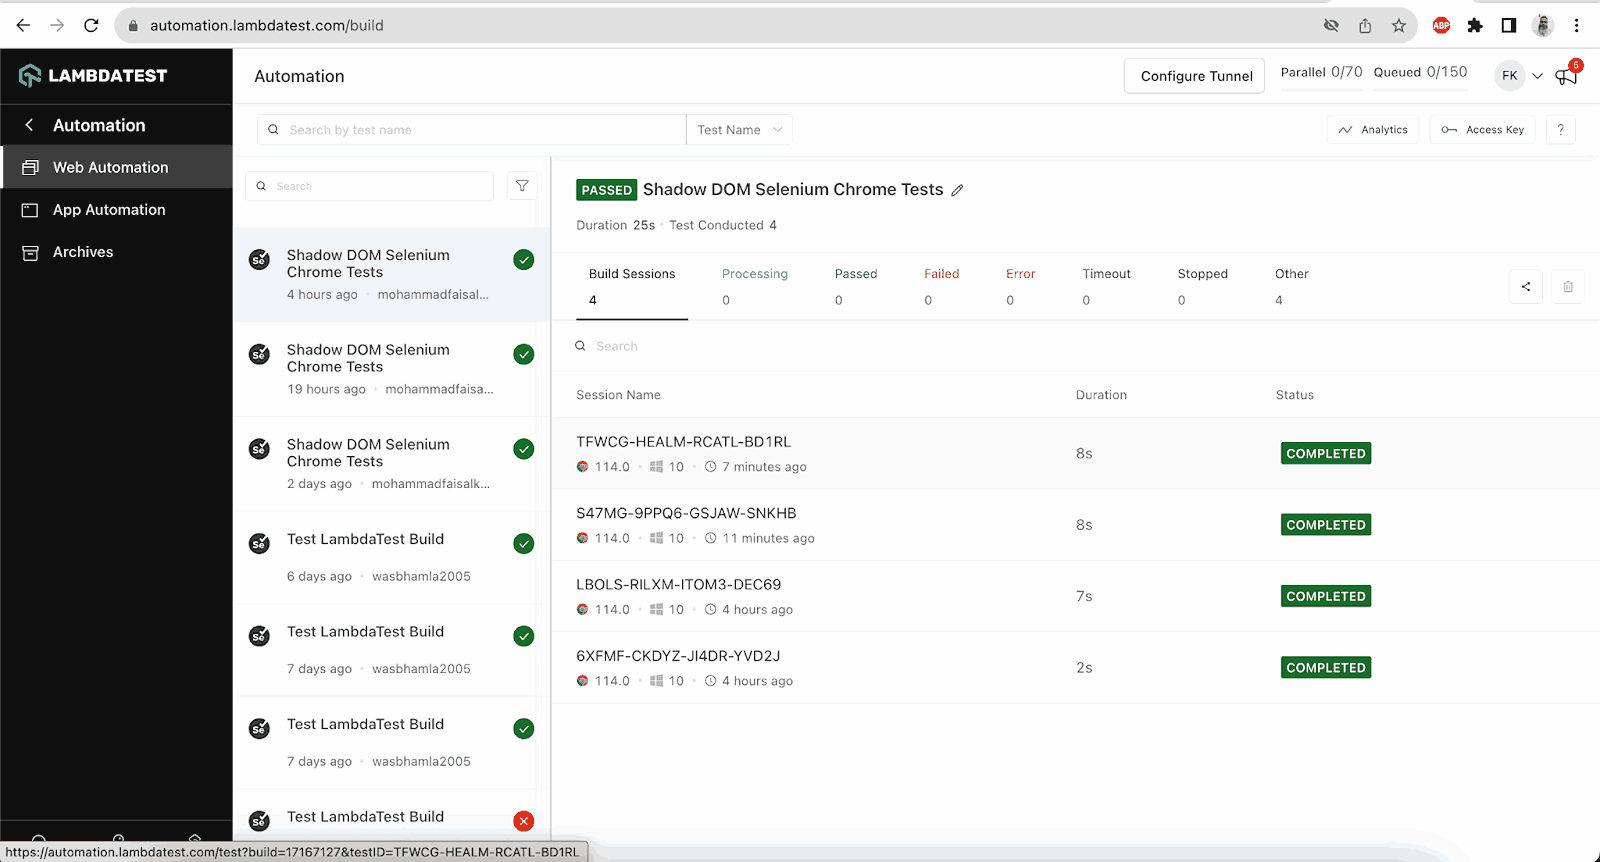Open Analytics
Screen dimensions: 1600x862
[1373, 130]
